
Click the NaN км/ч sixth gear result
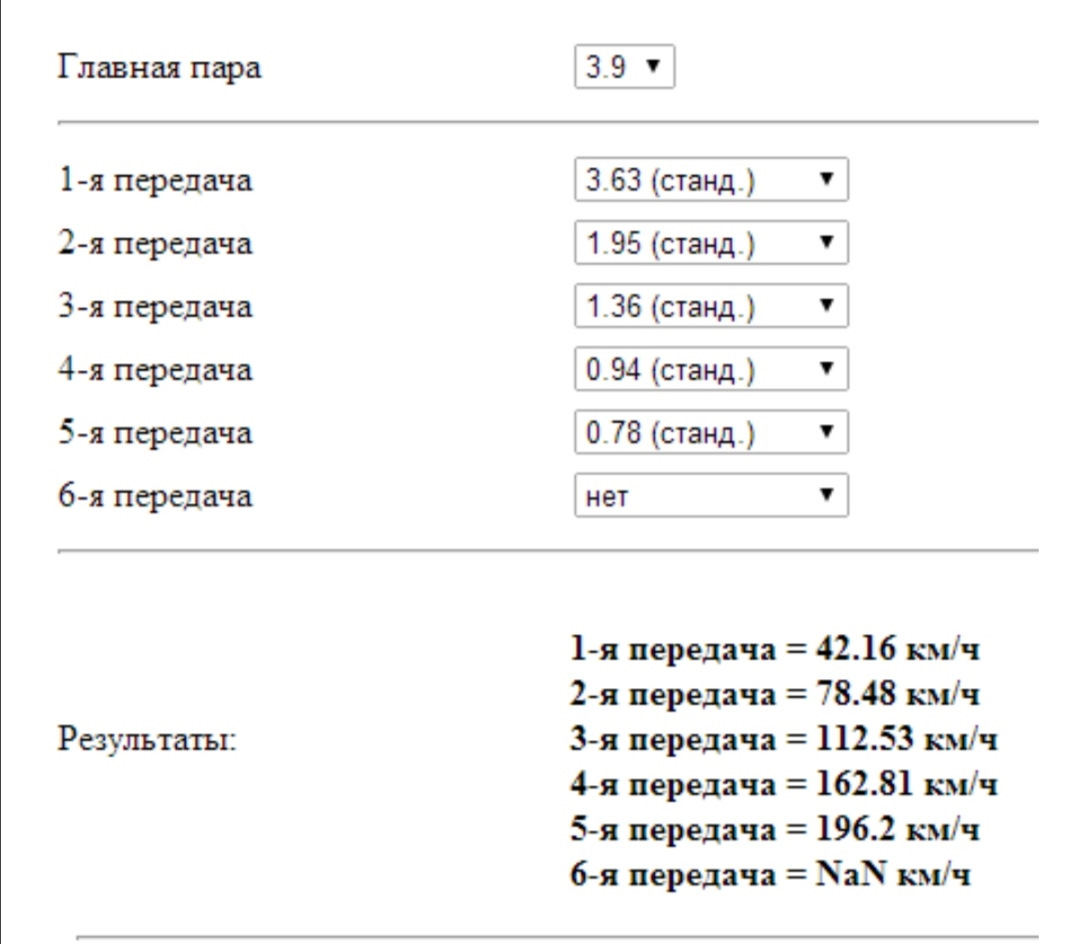(x=770, y=875)
